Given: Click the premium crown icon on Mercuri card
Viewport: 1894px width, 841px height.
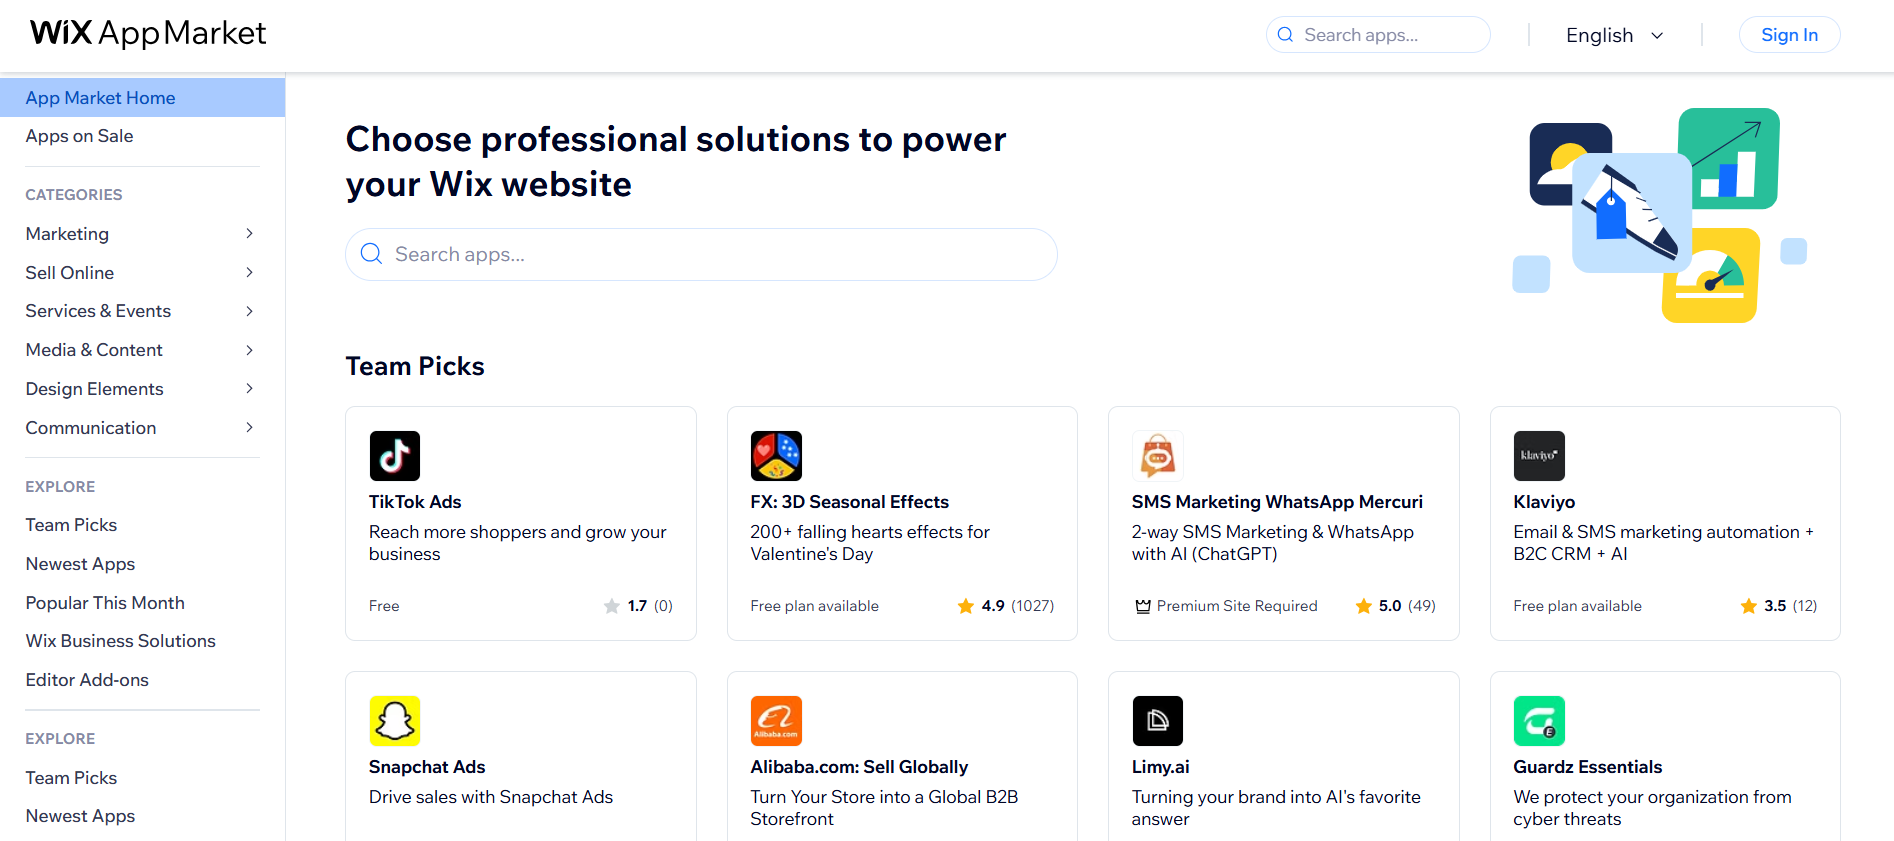Looking at the screenshot, I should click(x=1143, y=606).
